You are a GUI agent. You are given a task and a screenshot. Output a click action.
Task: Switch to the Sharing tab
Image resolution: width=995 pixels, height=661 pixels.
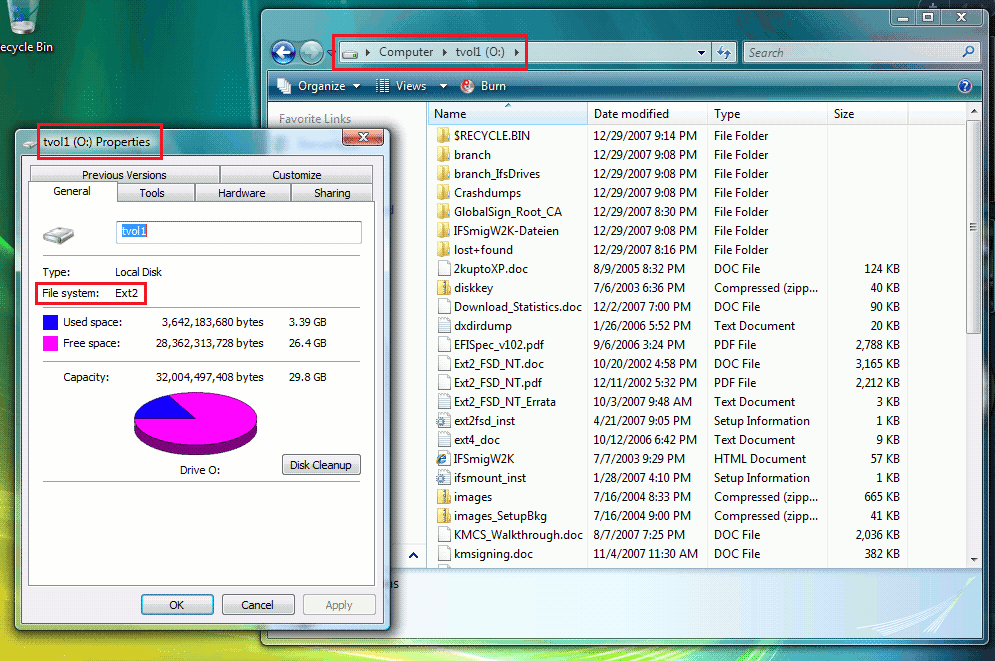(x=332, y=193)
